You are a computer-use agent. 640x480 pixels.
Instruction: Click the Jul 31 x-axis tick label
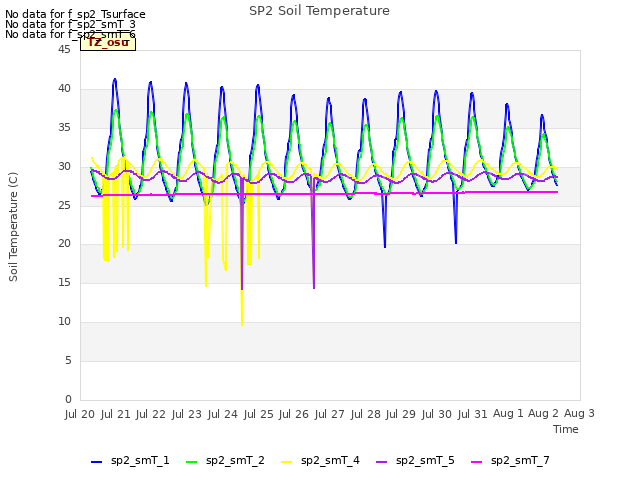point(472,414)
